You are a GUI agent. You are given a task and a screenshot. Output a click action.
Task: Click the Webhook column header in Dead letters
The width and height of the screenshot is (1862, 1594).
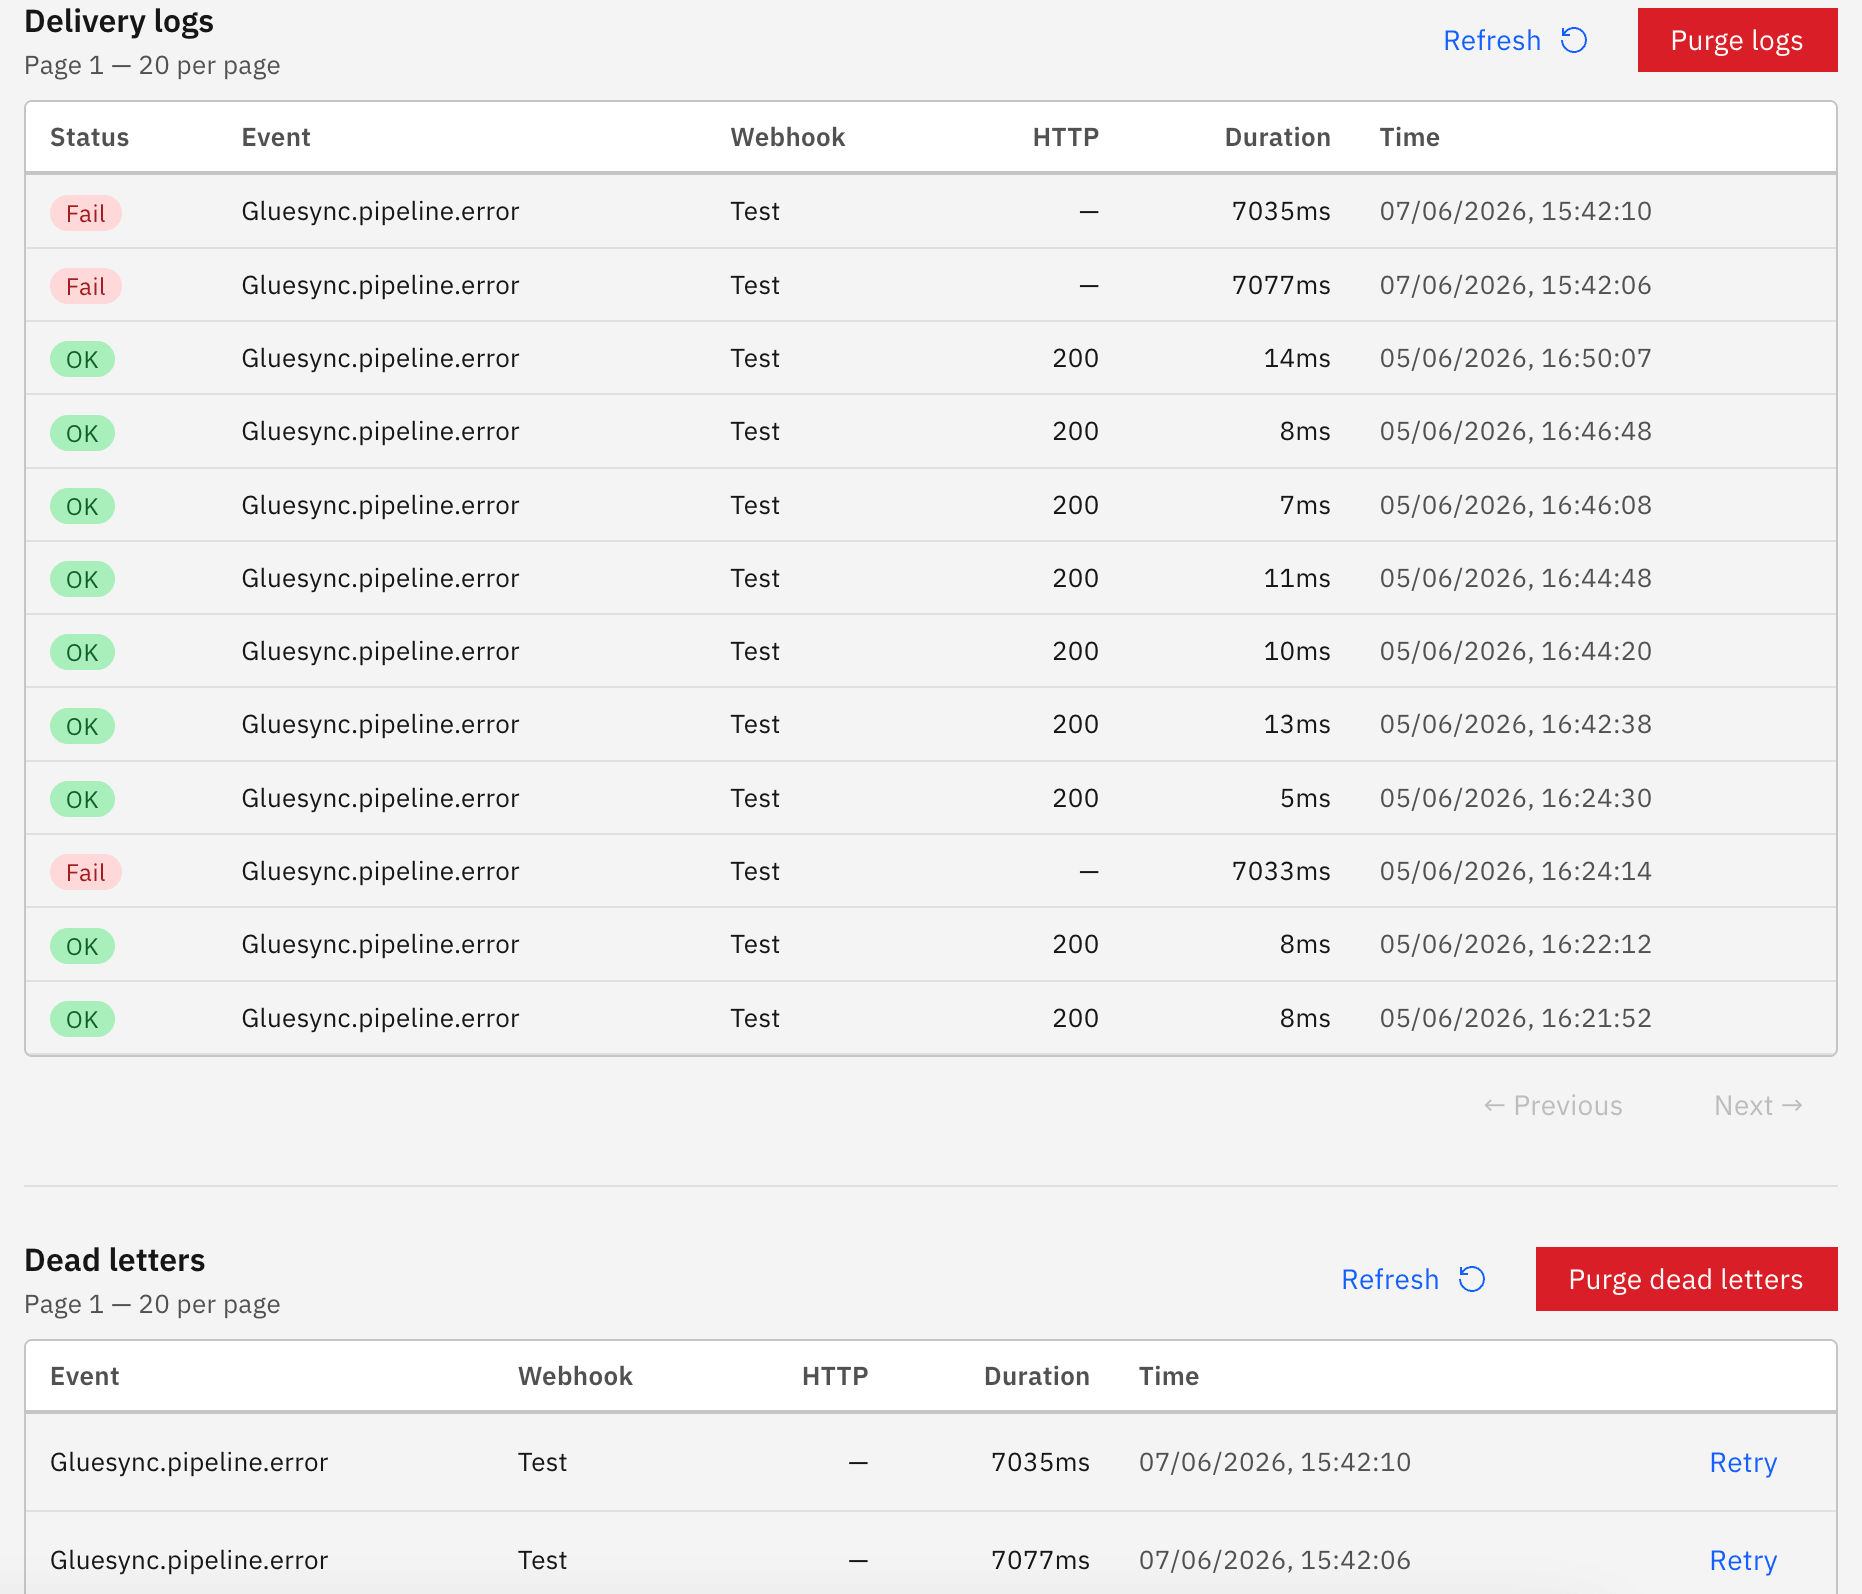click(x=575, y=1376)
